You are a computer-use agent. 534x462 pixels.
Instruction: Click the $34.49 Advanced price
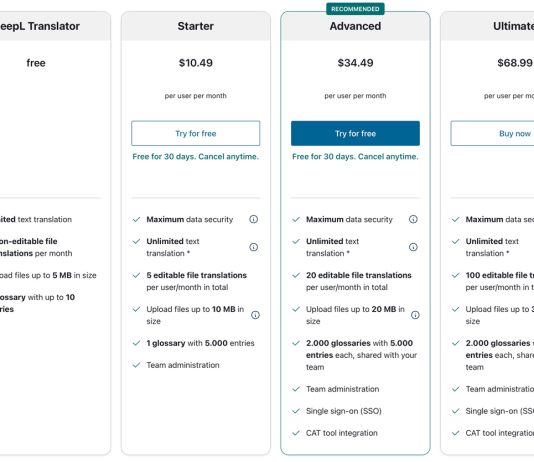(x=355, y=63)
